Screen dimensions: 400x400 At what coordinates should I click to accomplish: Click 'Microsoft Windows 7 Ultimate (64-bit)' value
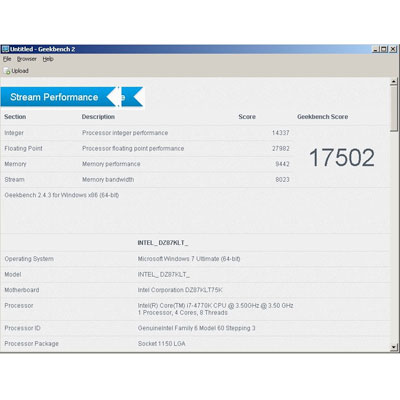coord(189,259)
